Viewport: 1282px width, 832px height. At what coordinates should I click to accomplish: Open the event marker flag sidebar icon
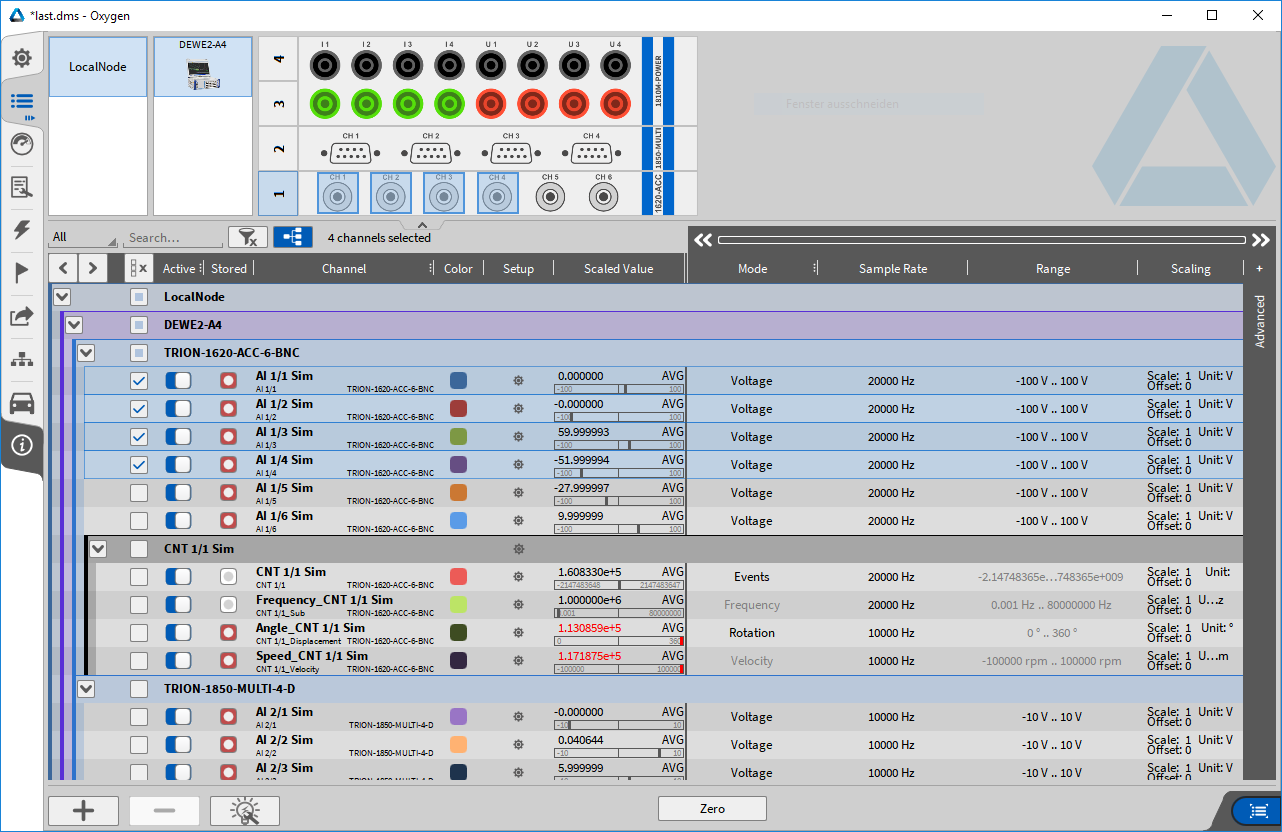pyautogui.click(x=21, y=273)
